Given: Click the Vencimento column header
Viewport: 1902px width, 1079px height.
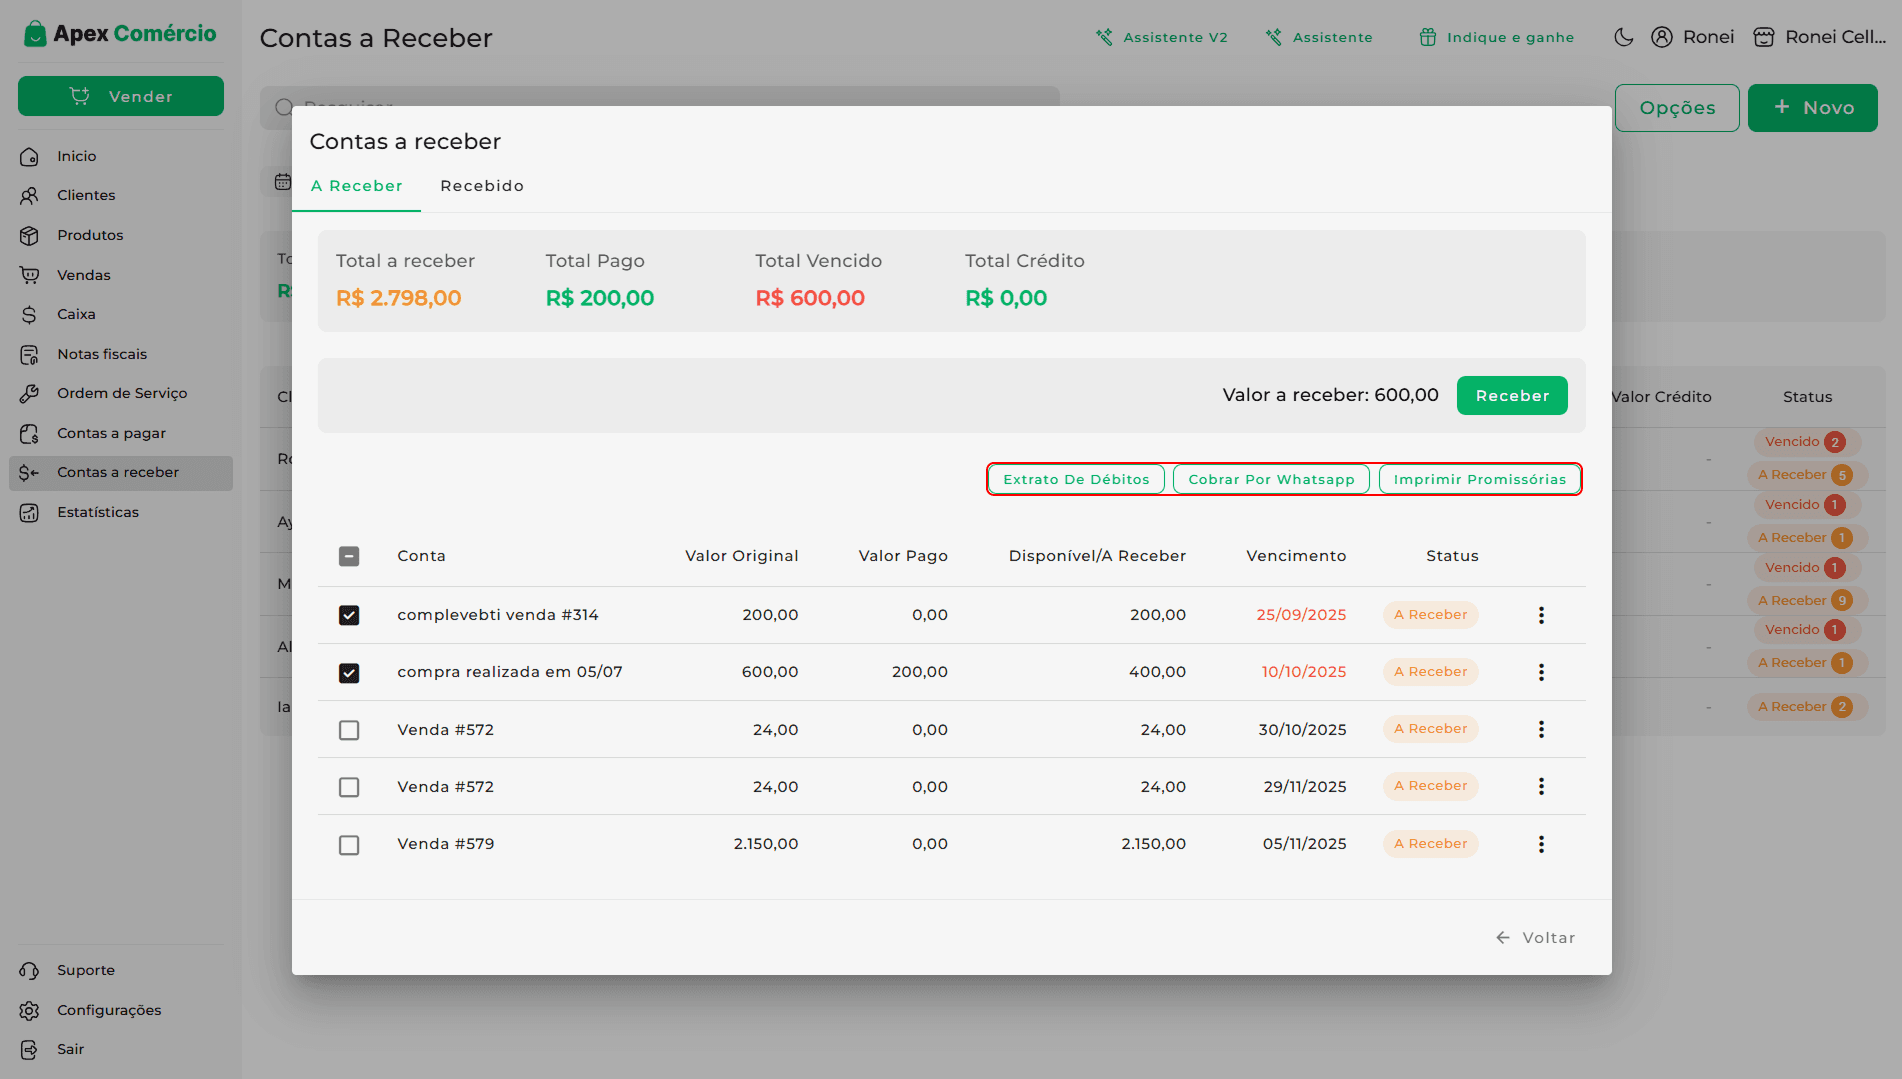Looking at the screenshot, I should [1296, 556].
